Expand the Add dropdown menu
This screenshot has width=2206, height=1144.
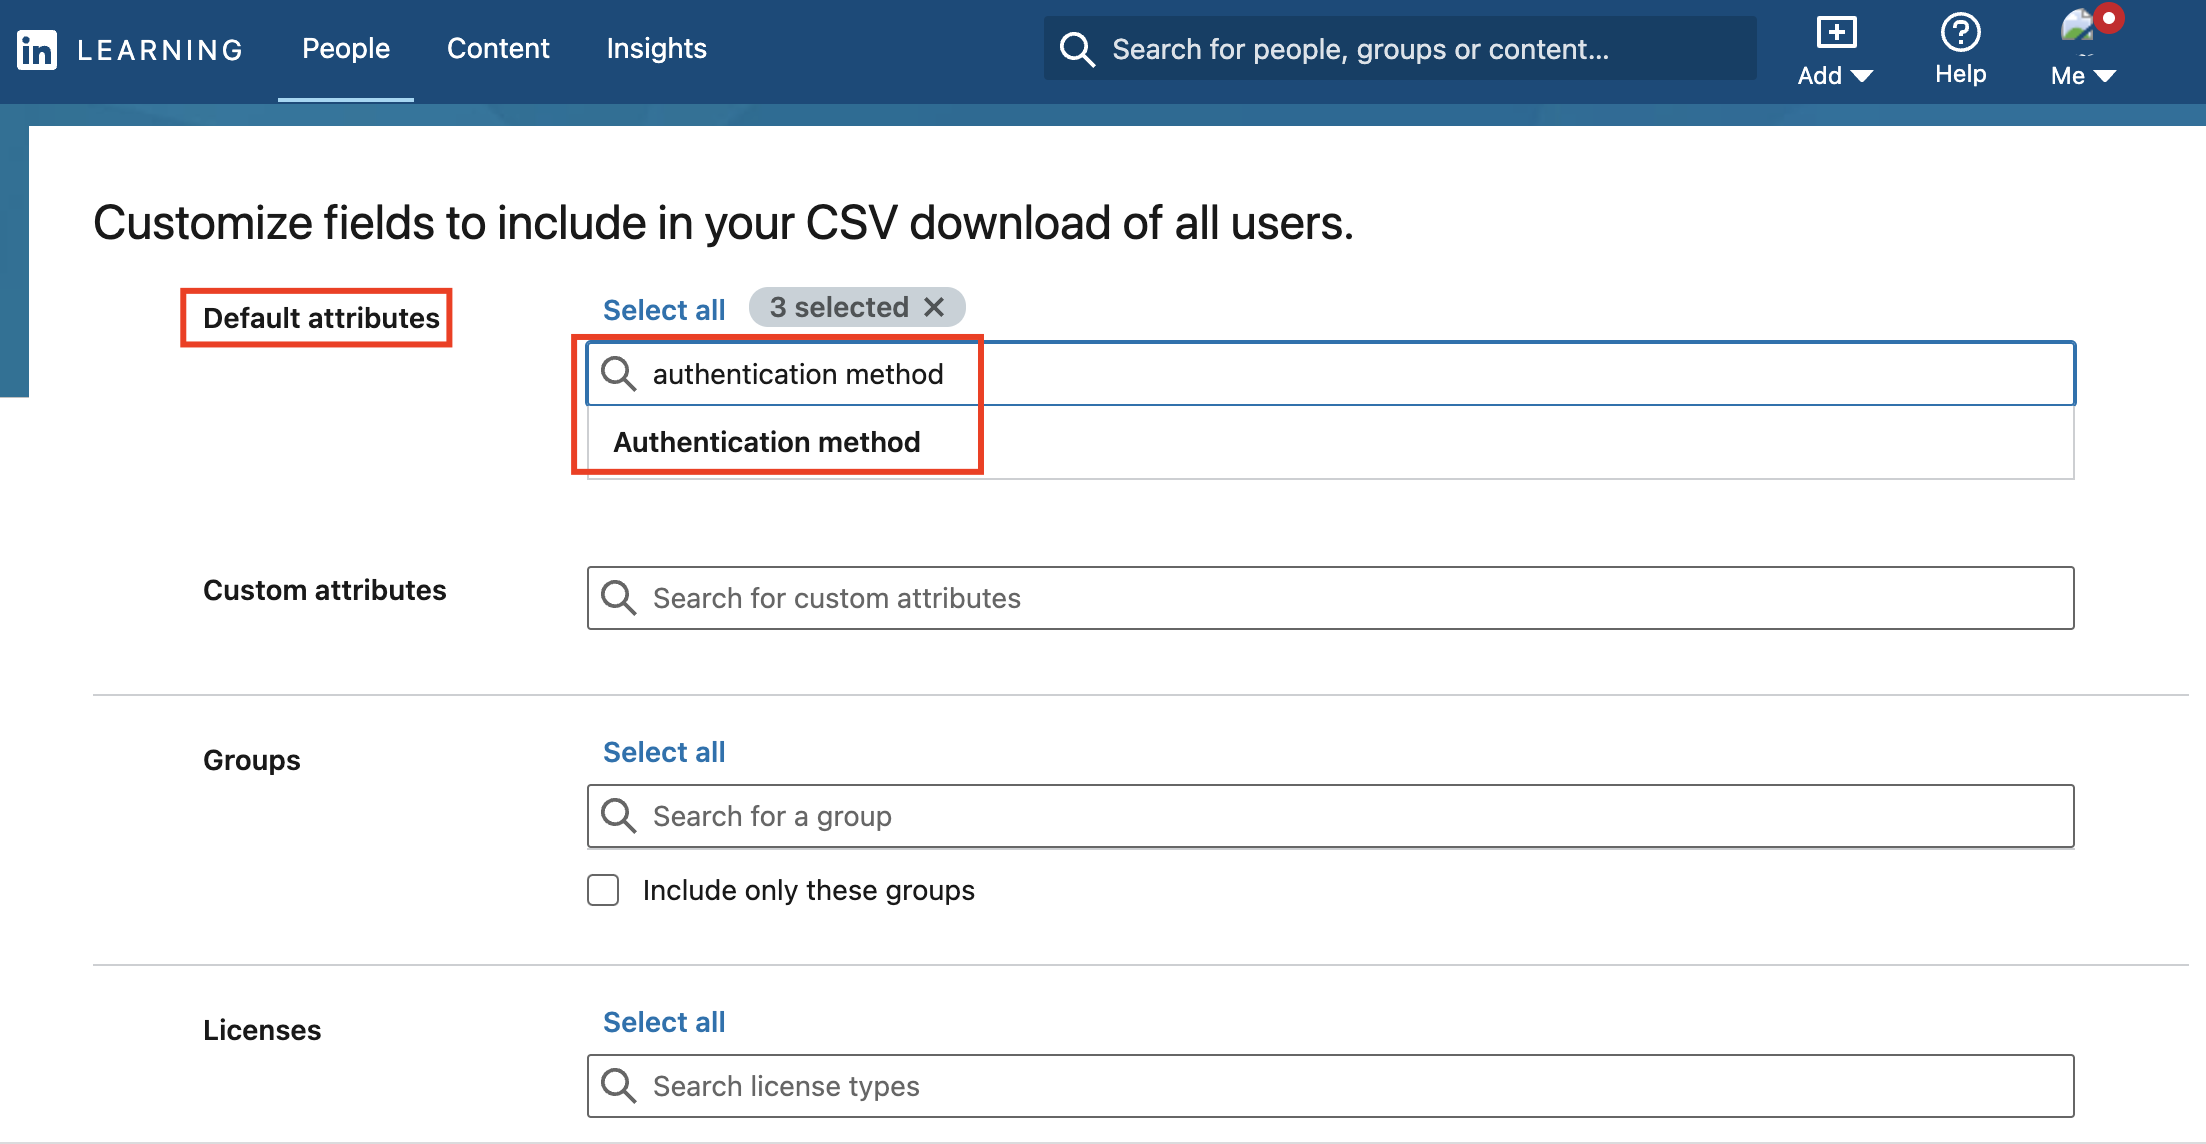coord(1835,76)
